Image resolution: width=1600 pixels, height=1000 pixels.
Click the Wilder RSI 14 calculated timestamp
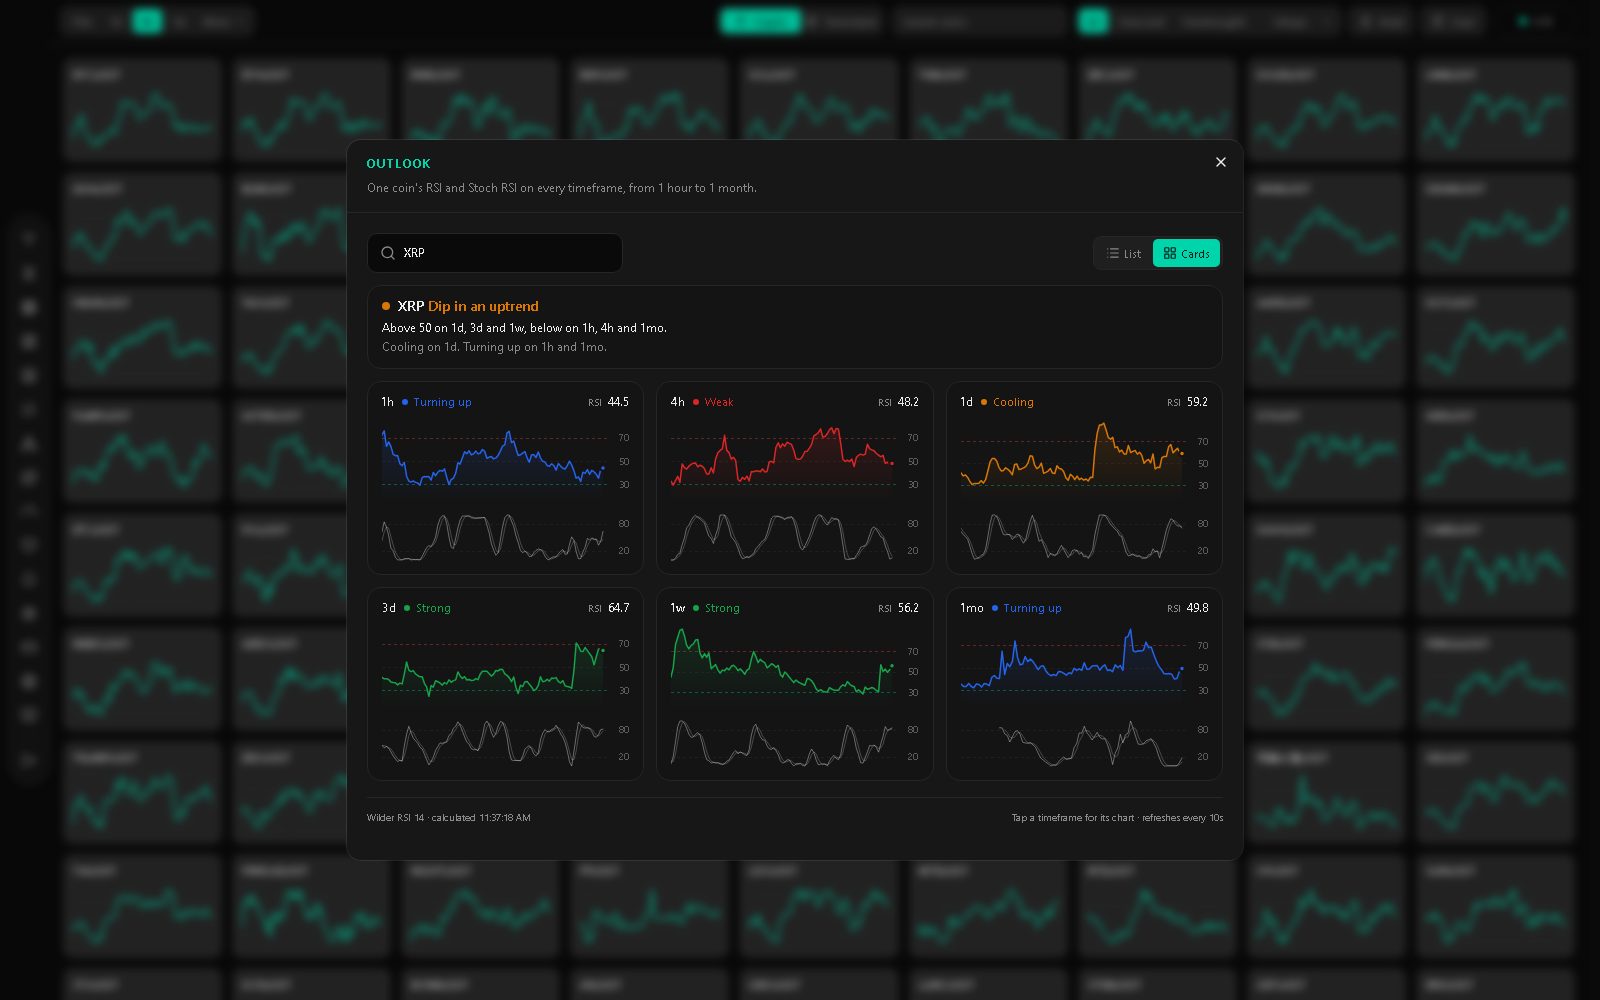[449, 818]
